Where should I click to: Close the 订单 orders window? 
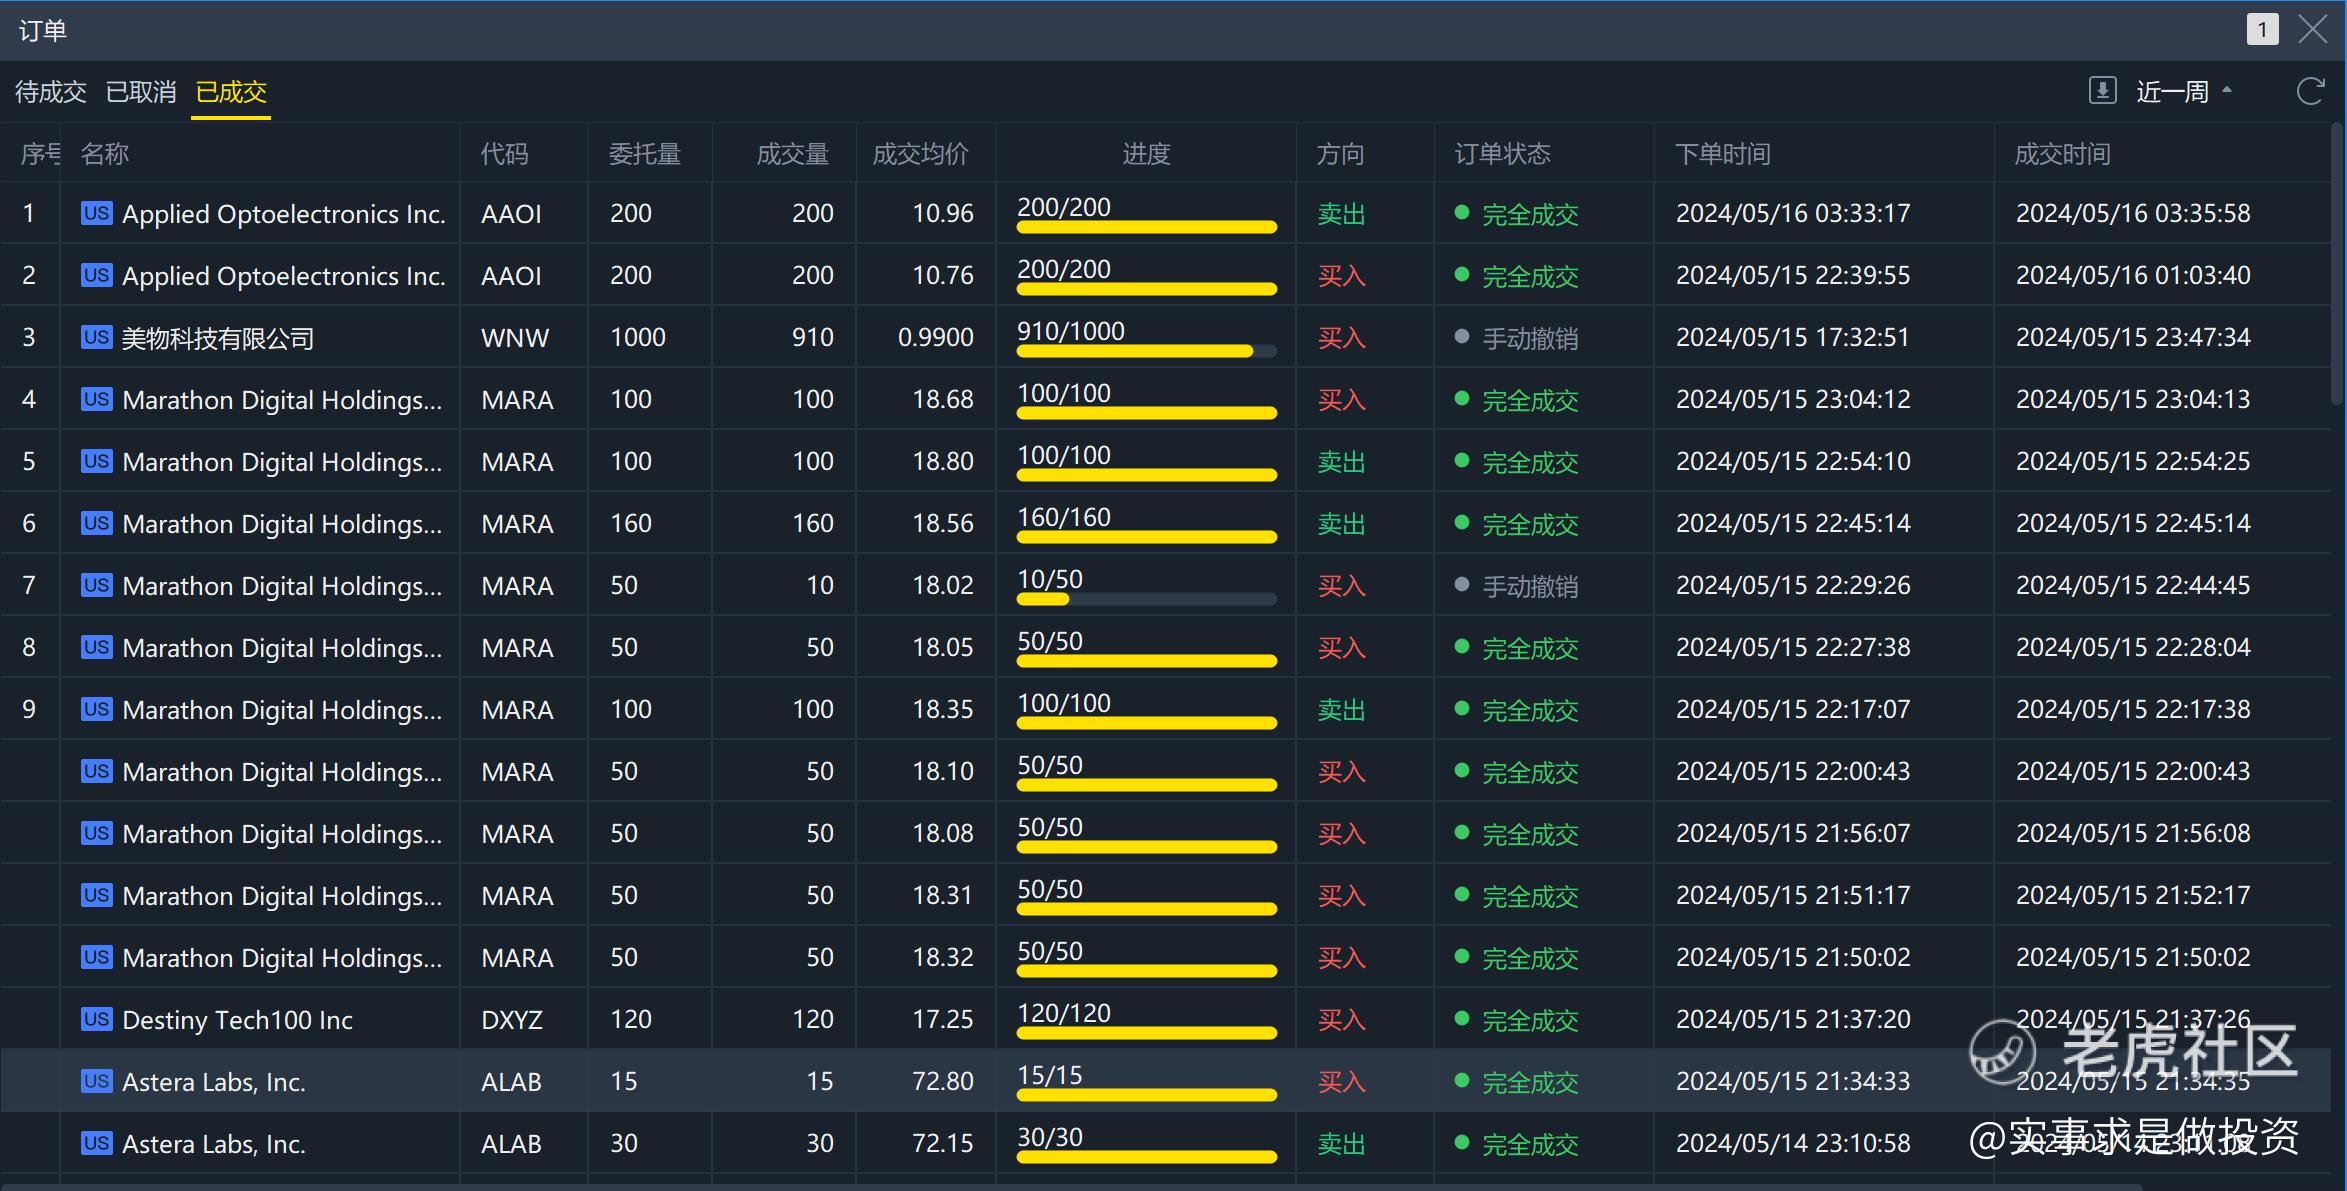click(x=2312, y=29)
